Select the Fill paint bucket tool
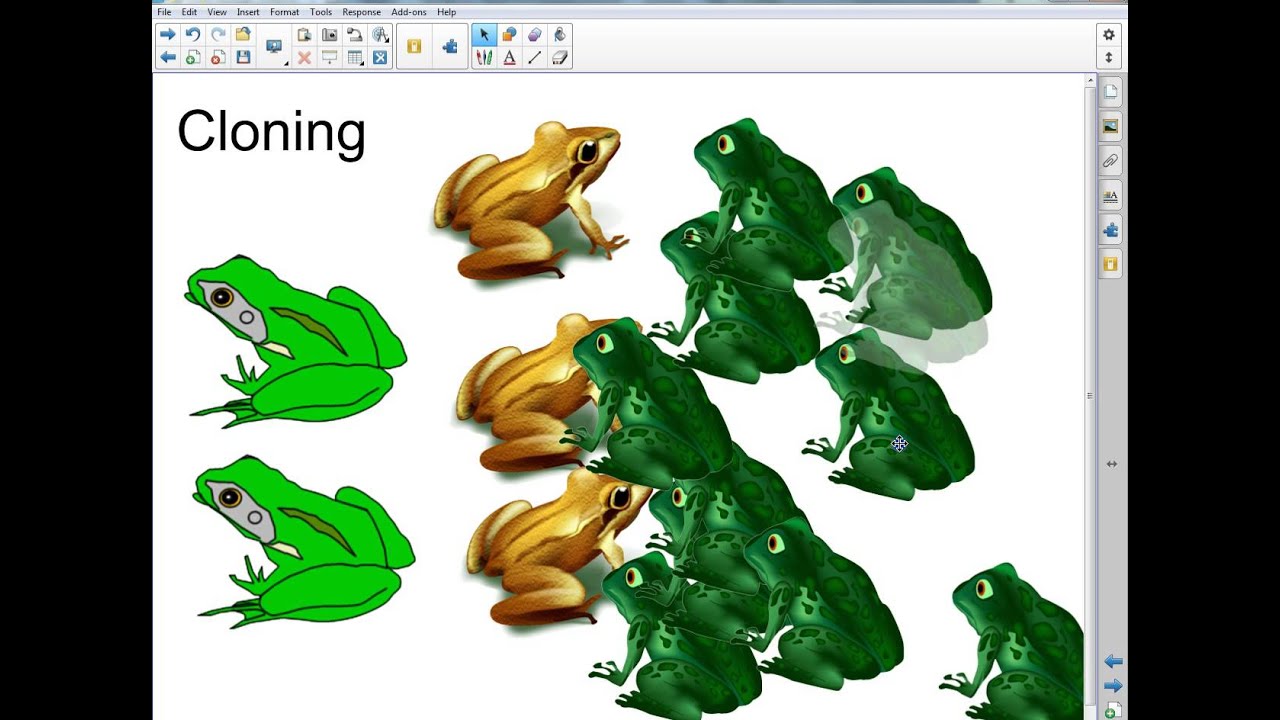The width and height of the screenshot is (1280, 720). pyautogui.click(x=559, y=34)
